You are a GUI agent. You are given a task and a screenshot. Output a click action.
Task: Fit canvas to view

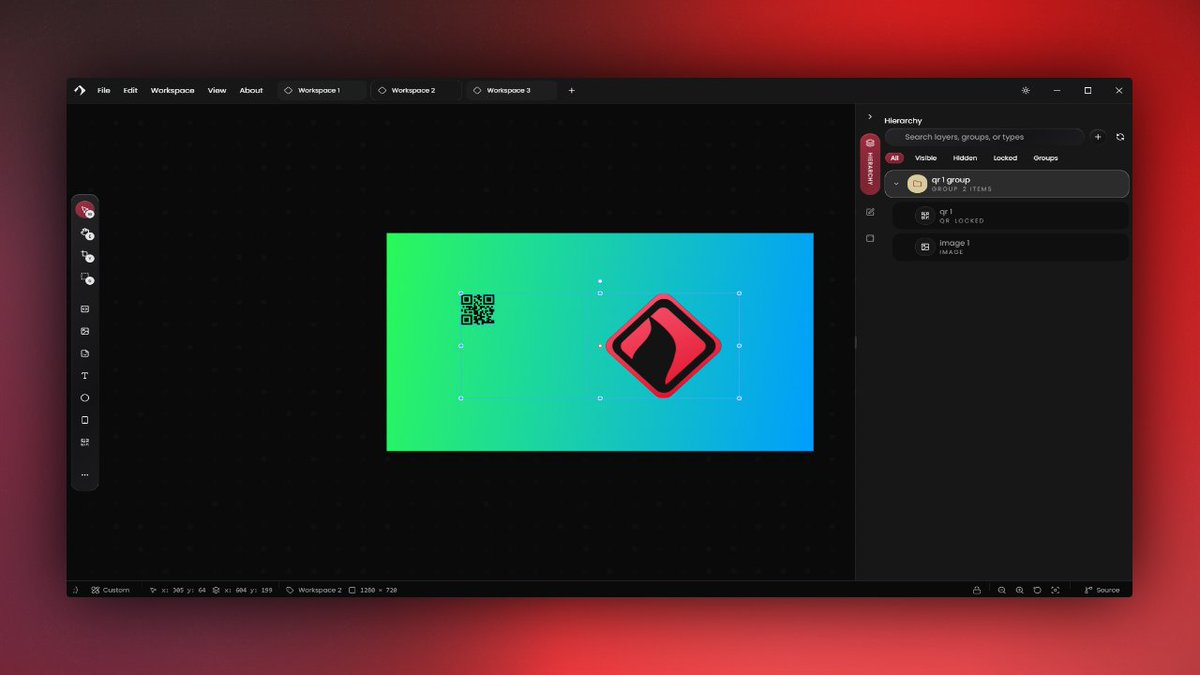tap(1055, 590)
